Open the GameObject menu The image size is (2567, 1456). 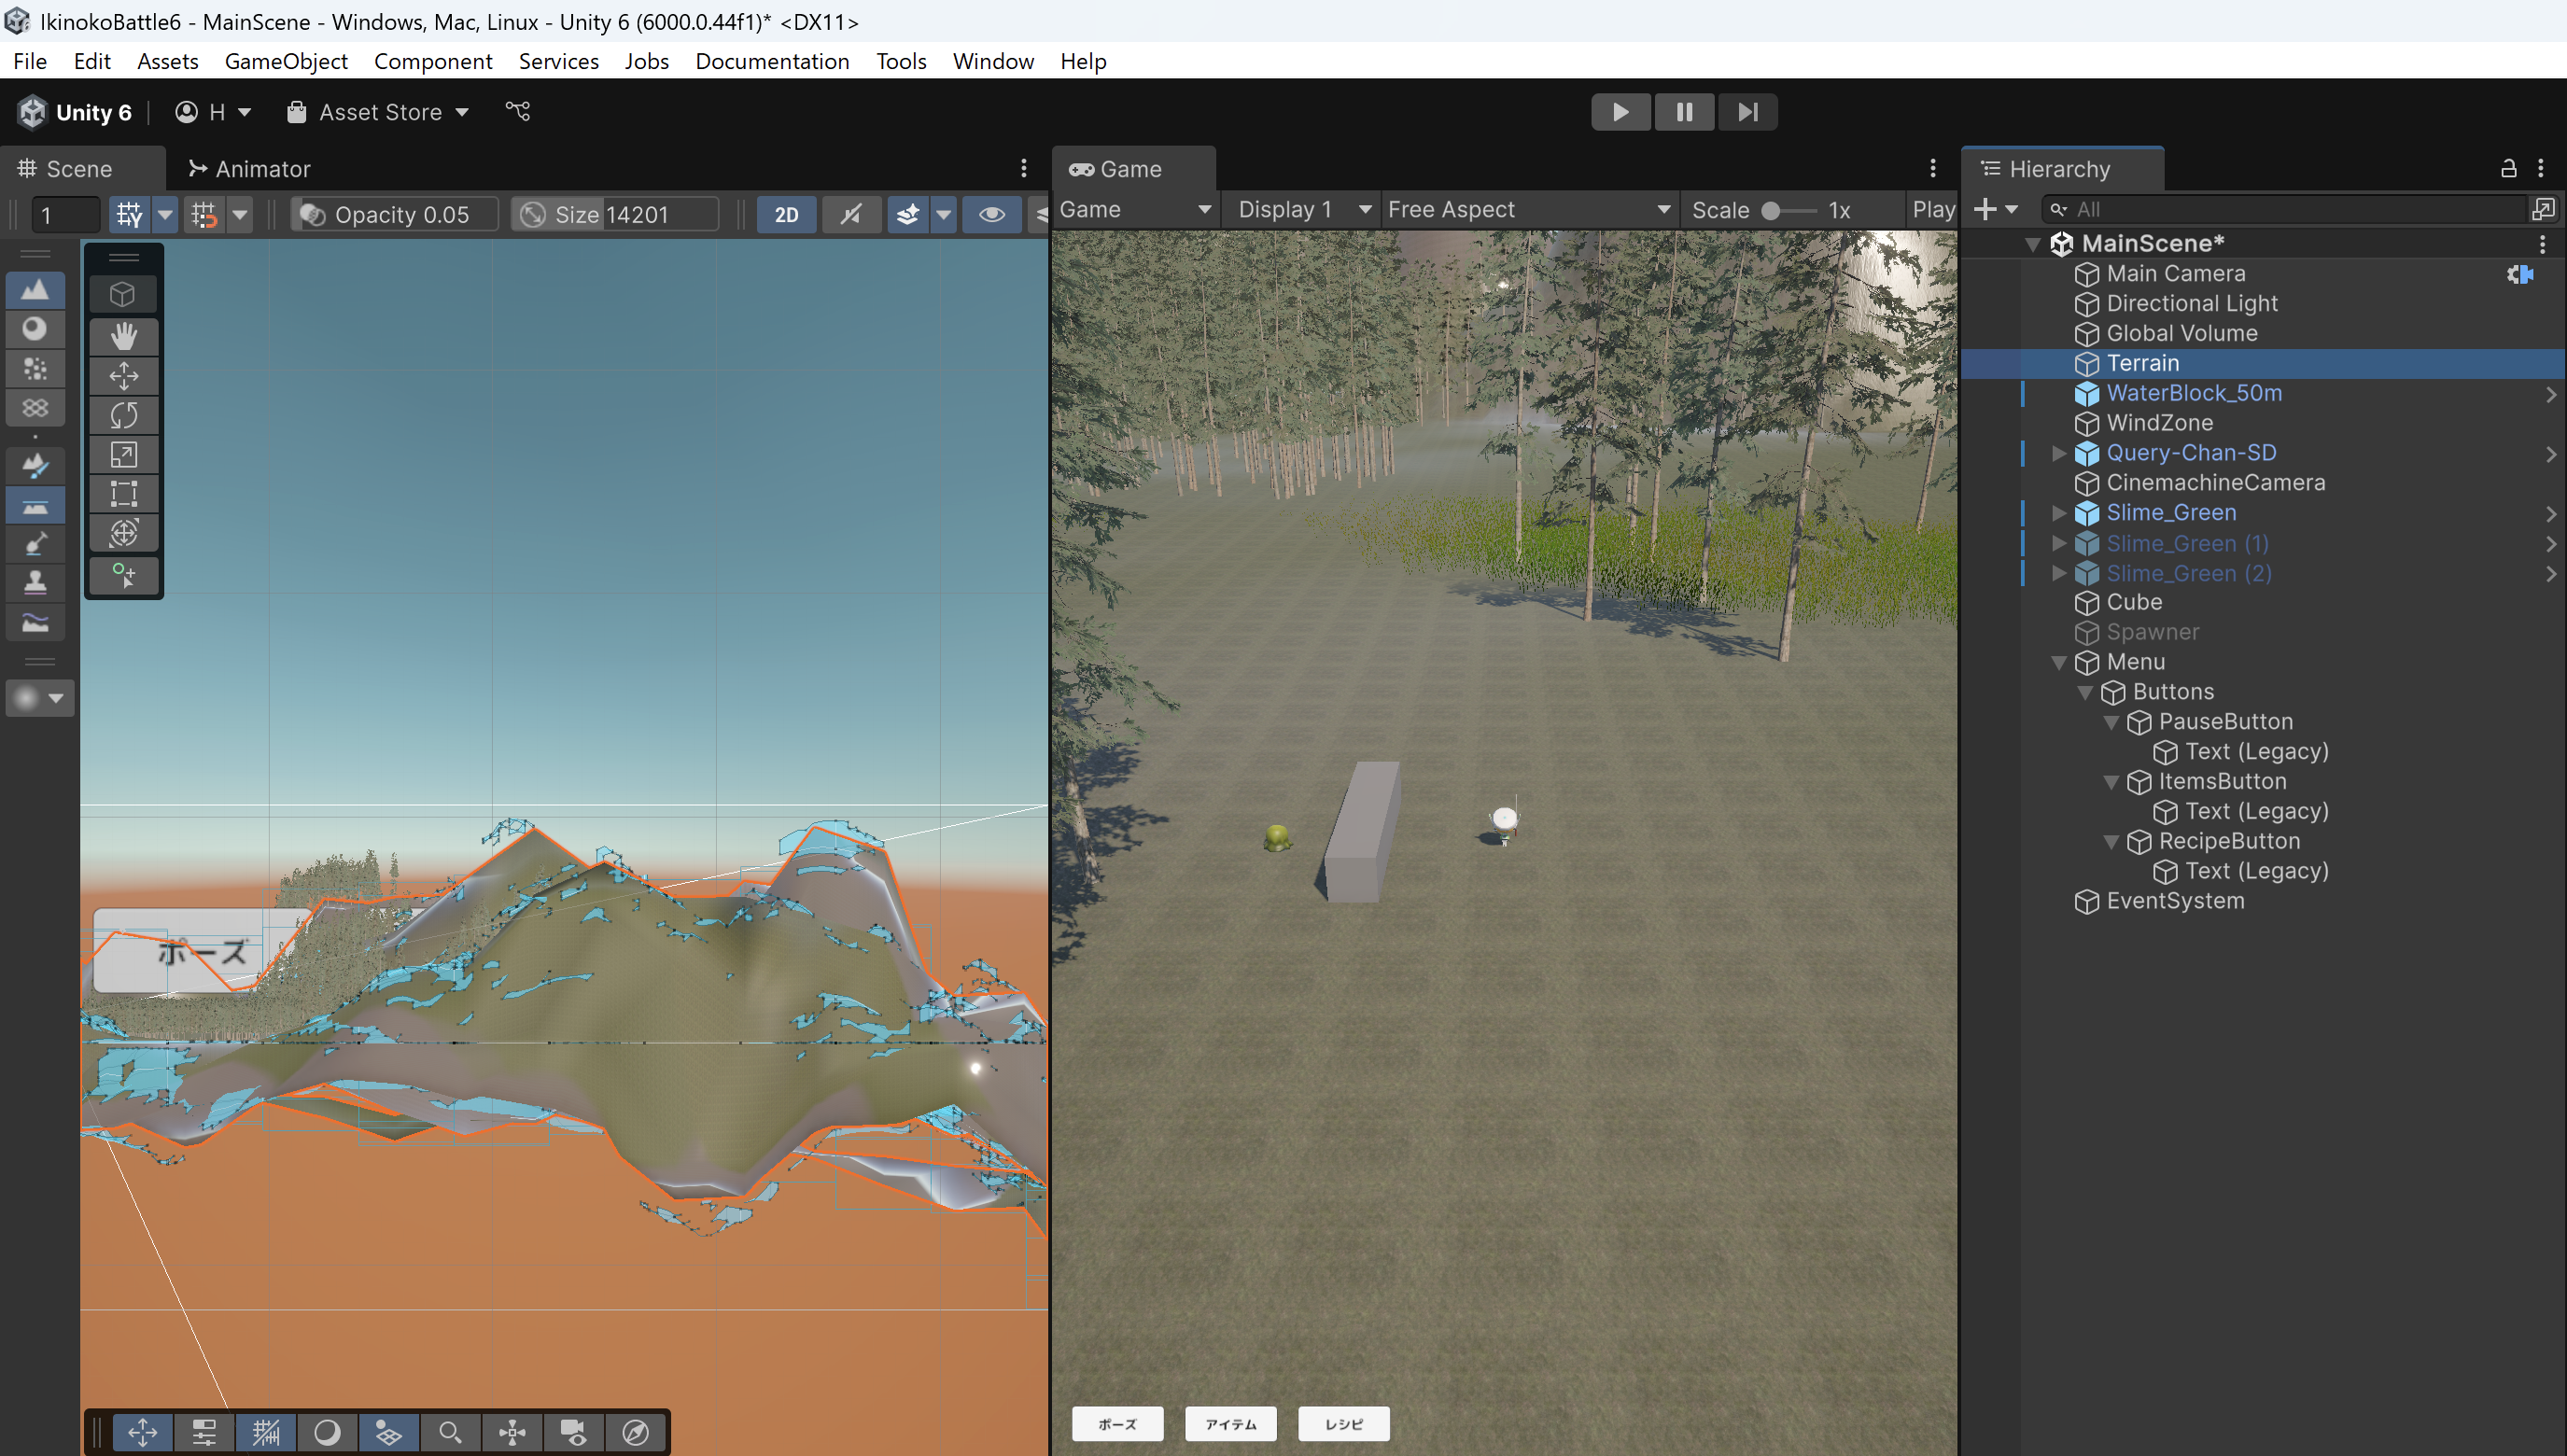point(286,61)
